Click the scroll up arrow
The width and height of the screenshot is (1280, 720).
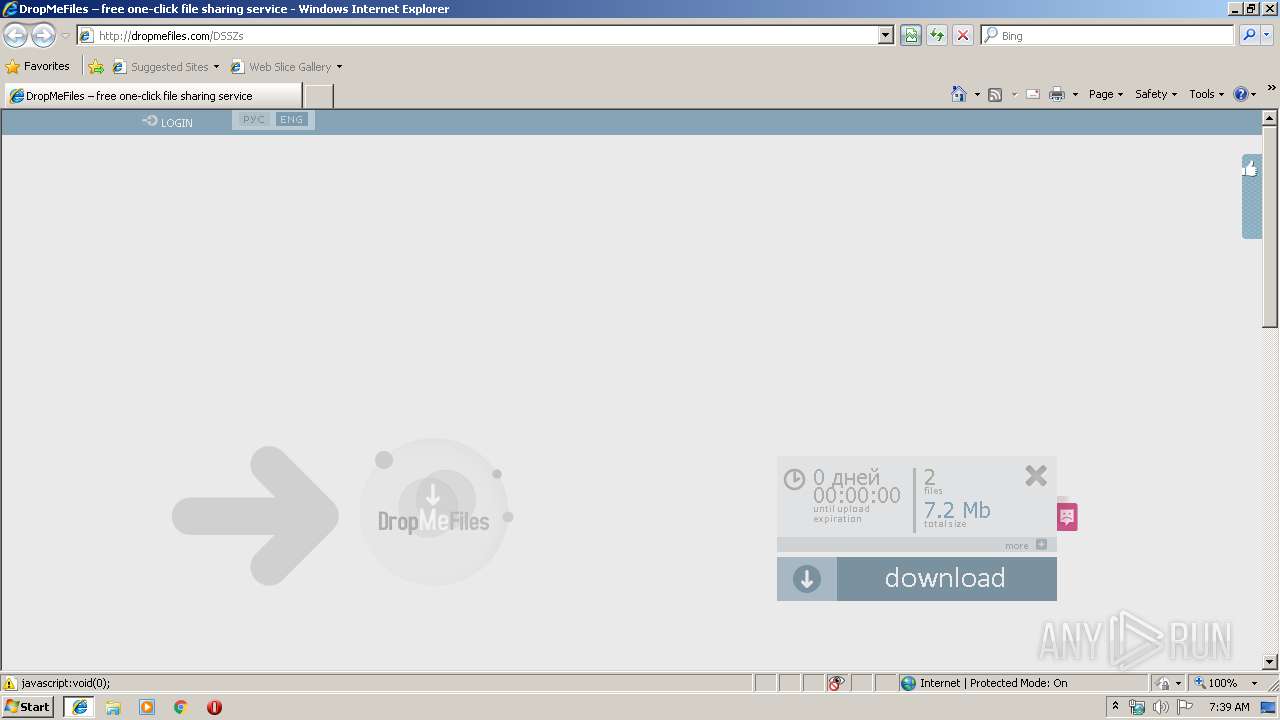click(1270, 118)
